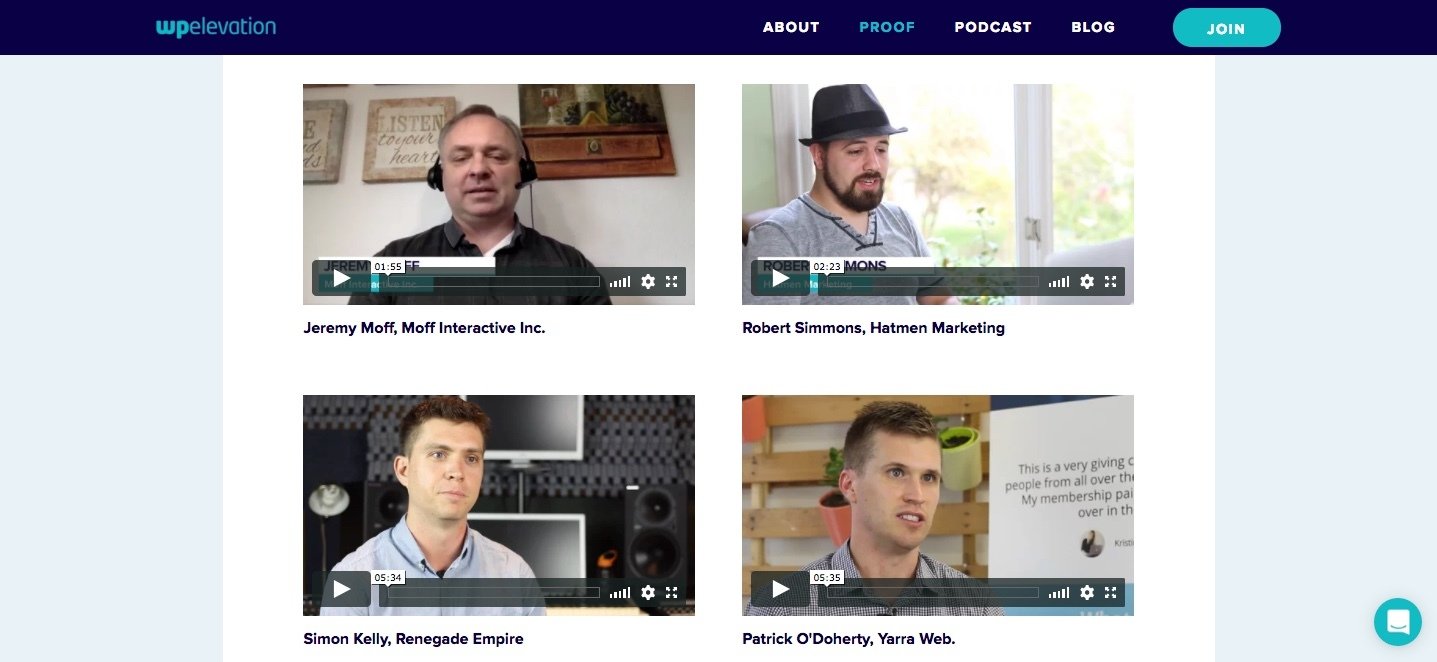The image size is (1437, 662).
Task: Enter fullscreen on Jeremy Moff video
Action: (672, 282)
